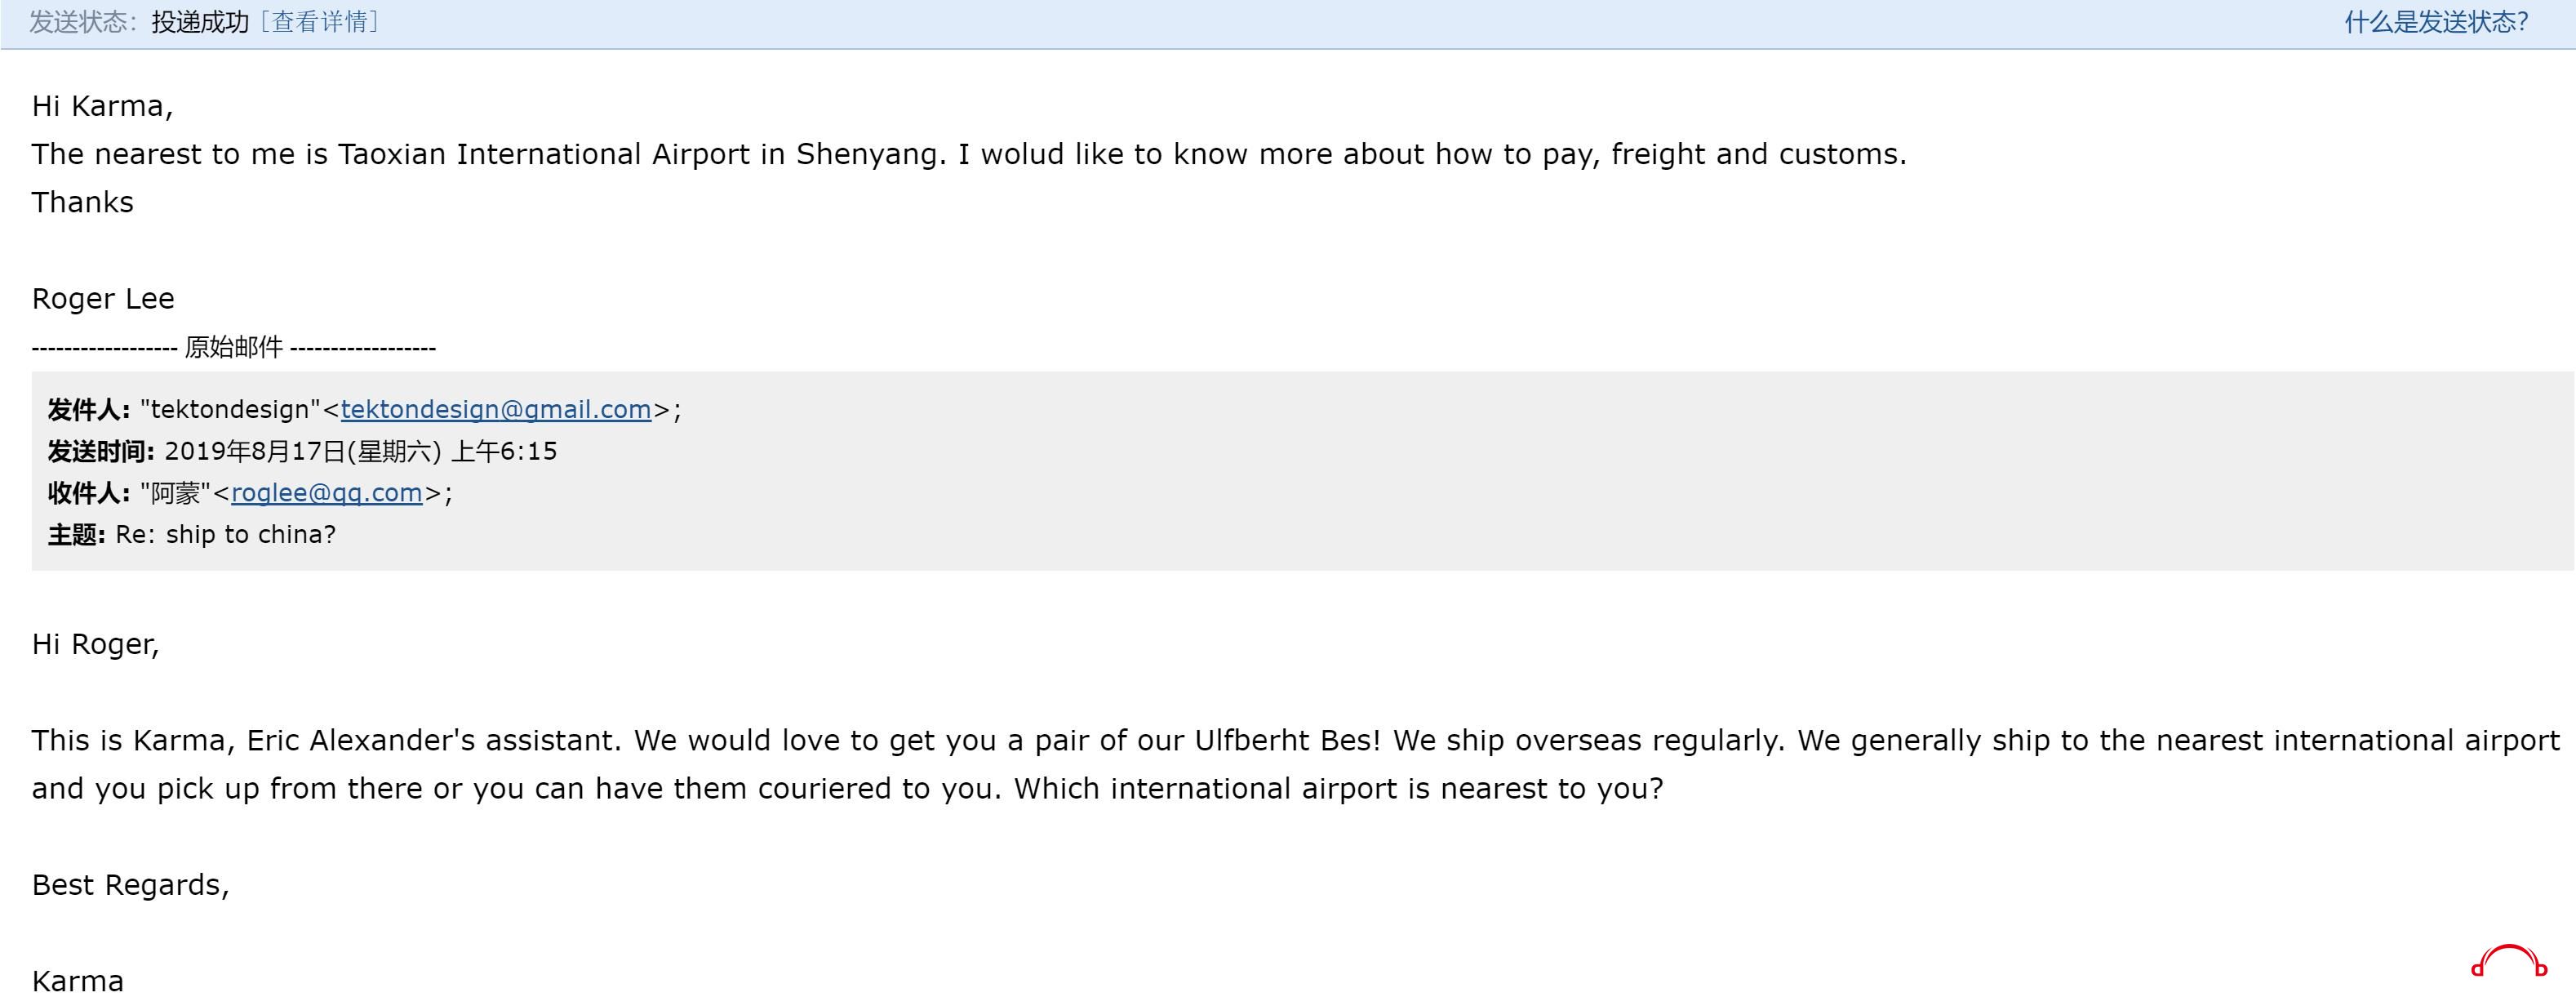The height and width of the screenshot is (997, 2576).
Task: Click the roglee@qq.com recipient address link
Action: tap(327, 493)
